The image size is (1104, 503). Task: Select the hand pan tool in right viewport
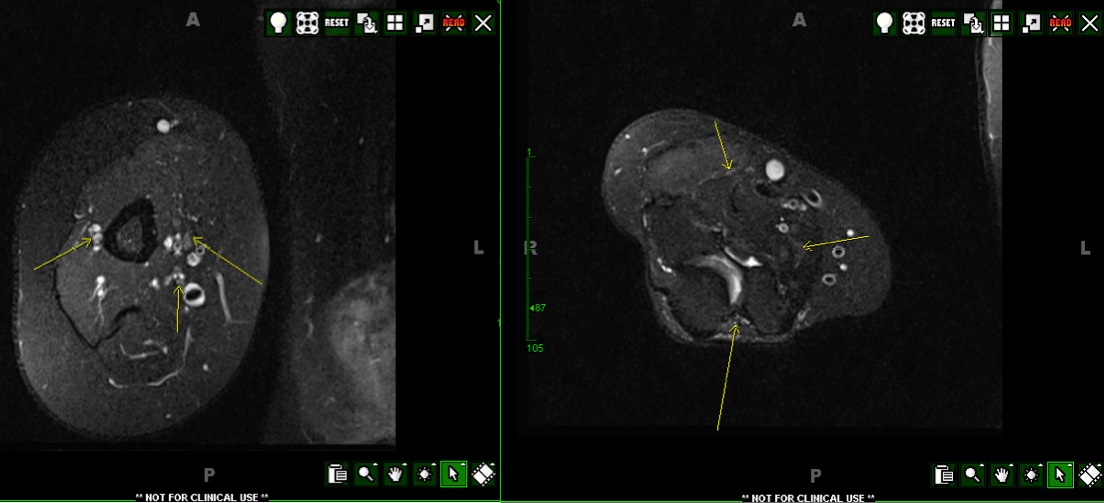pyautogui.click(x=1003, y=474)
